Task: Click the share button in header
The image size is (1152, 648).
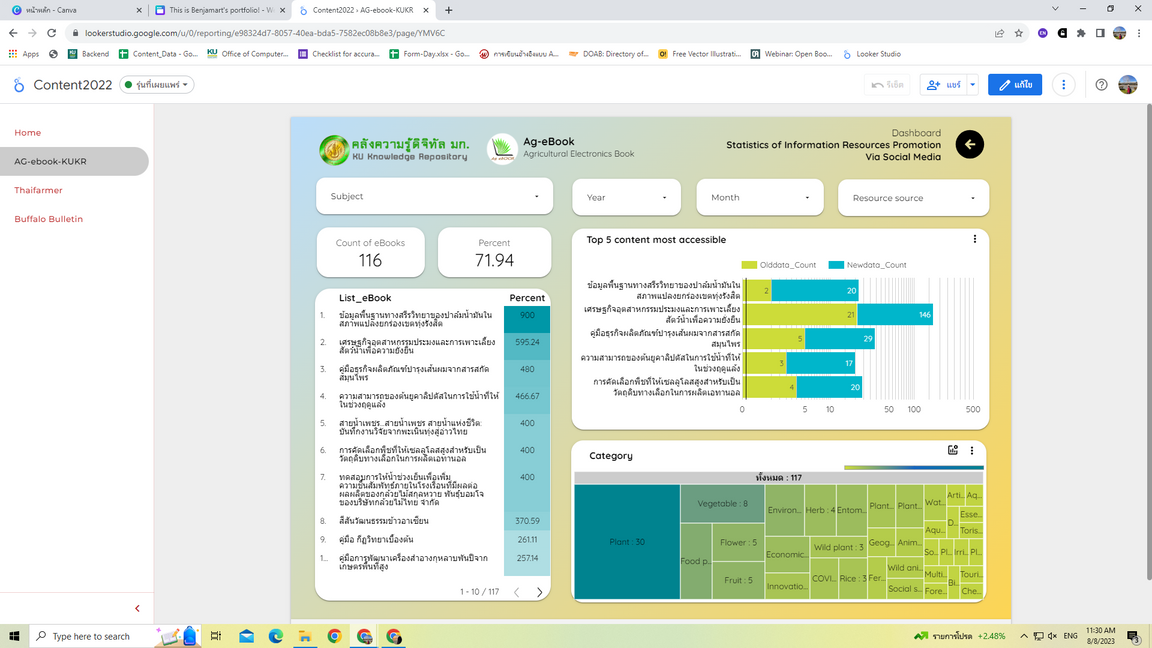Action: (x=943, y=85)
